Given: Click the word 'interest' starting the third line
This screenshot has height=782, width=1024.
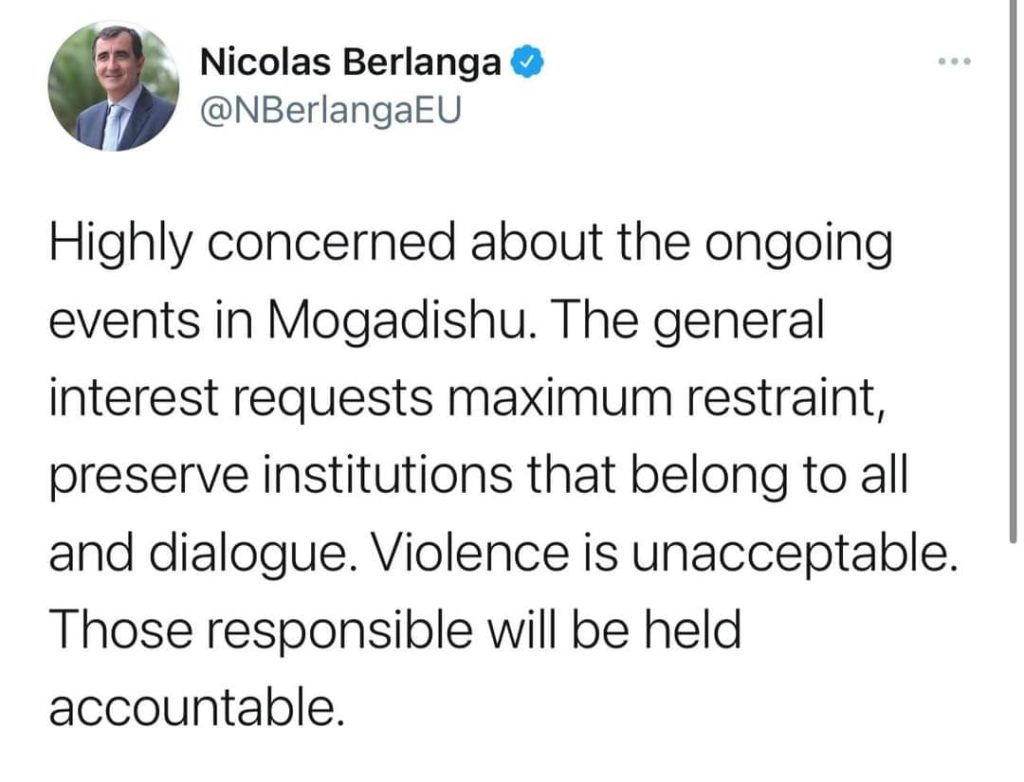Looking at the screenshot, I should 134,399.
